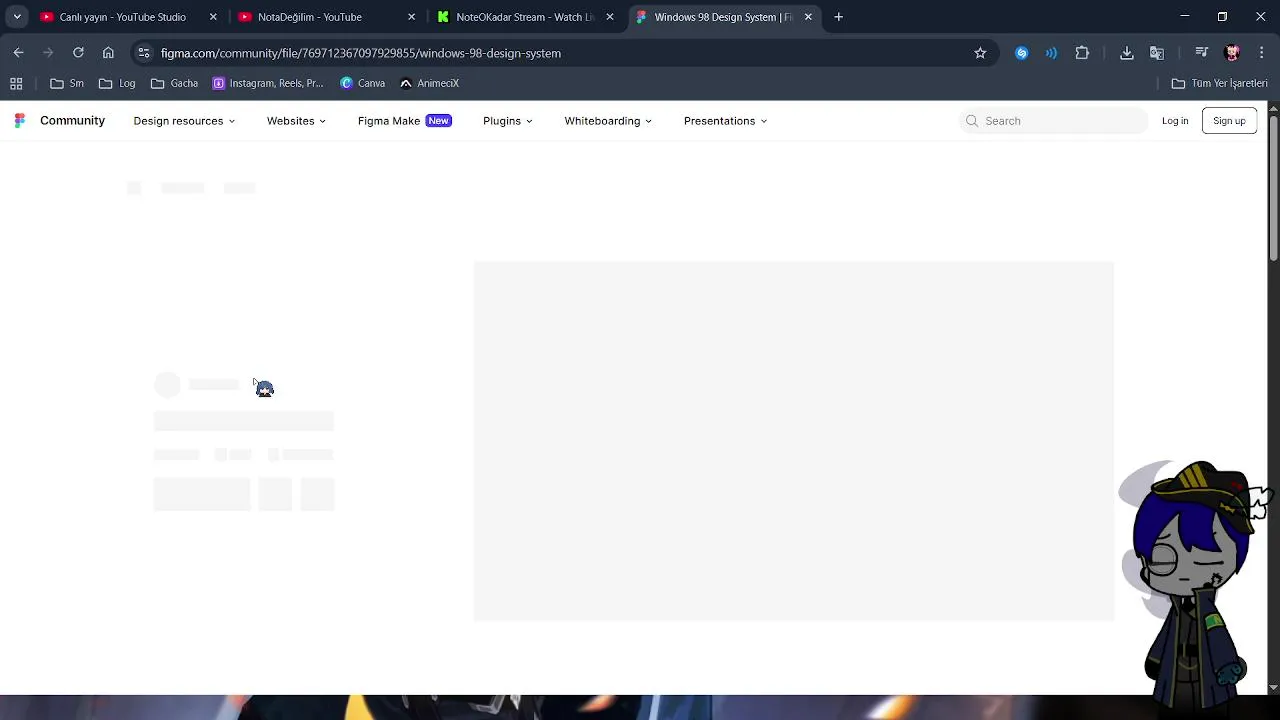View site information for figma.com
This screenshot has width=1280, height=720.
pyautogui.click(x=144, y=53)
